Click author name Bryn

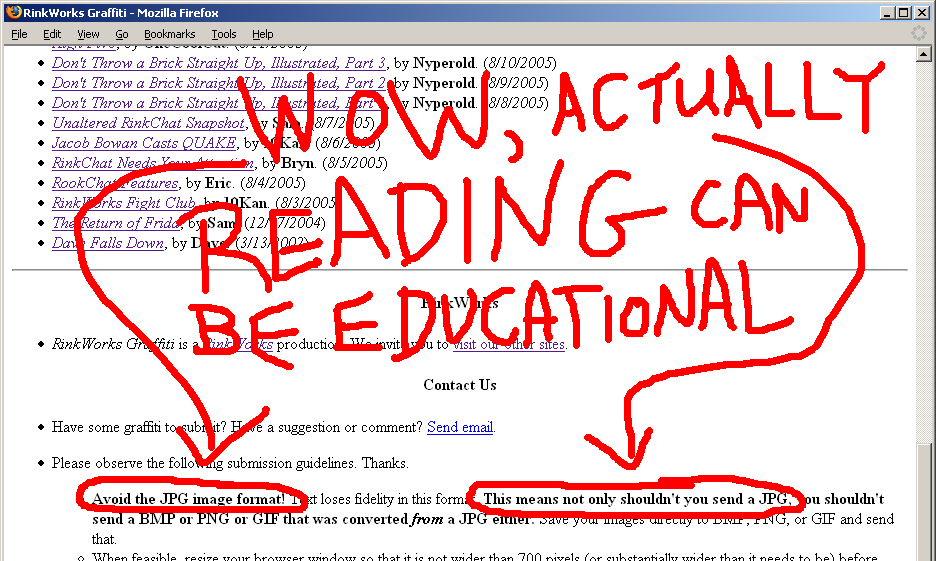pyautogui.click(x=297, y=162)
